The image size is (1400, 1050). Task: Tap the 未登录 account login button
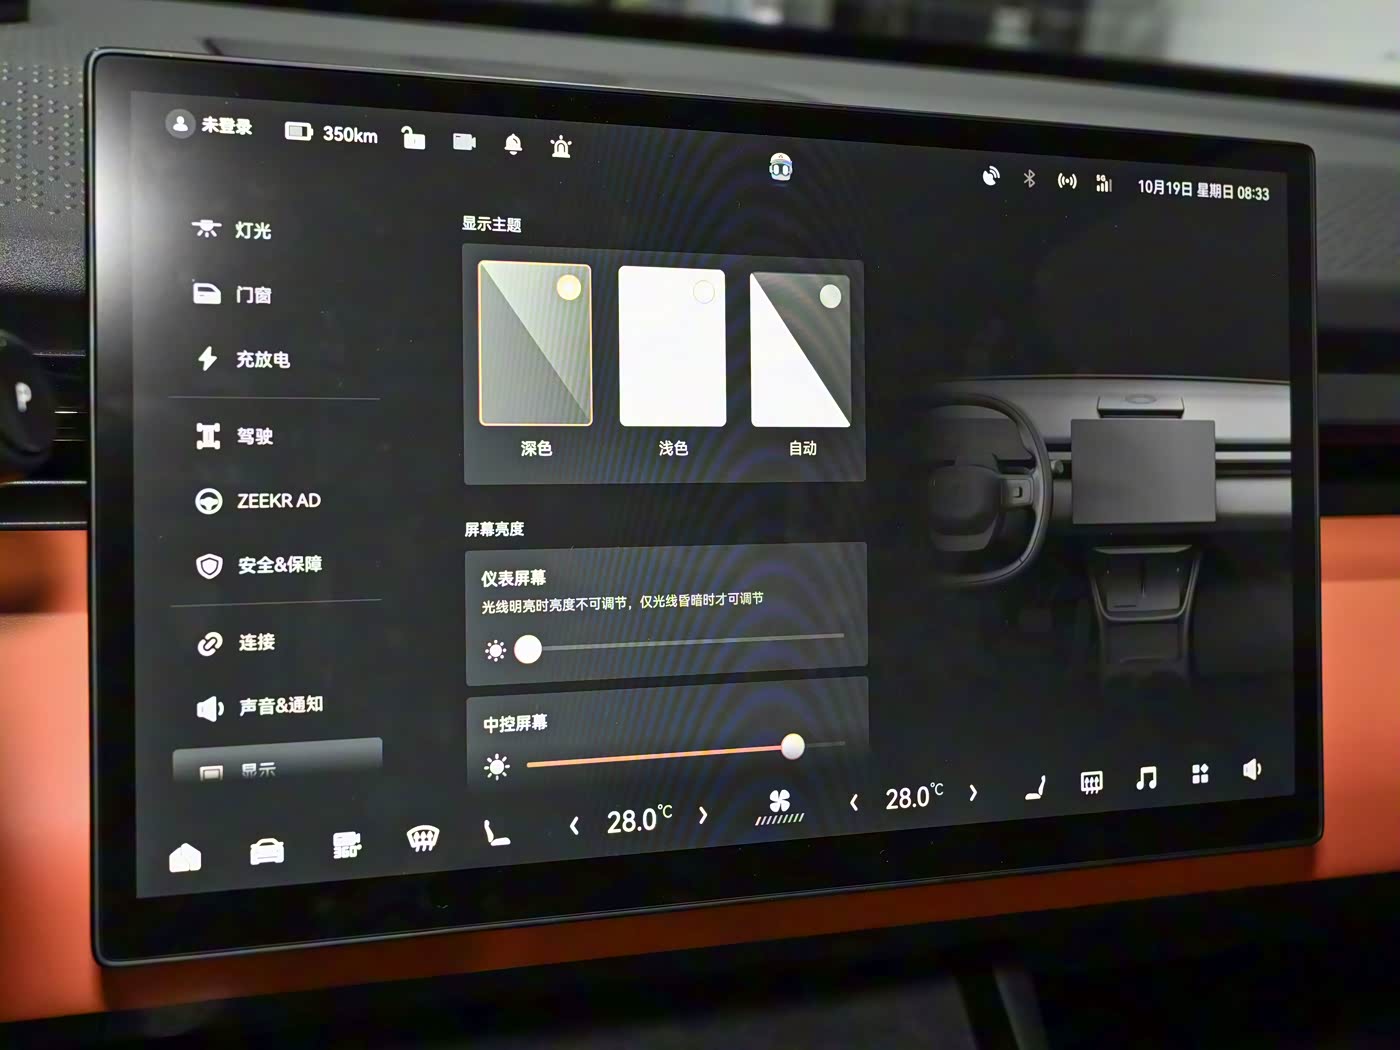coord(210,125)
